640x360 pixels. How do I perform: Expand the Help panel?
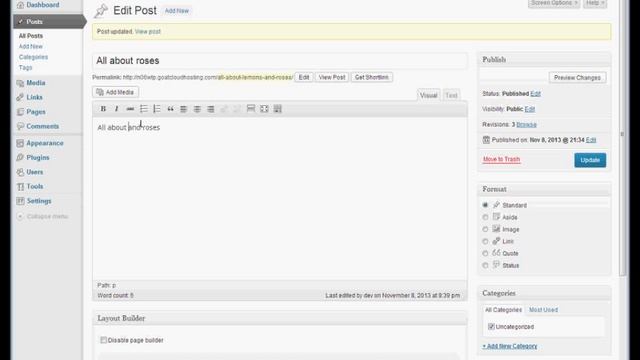click(595, 3)
